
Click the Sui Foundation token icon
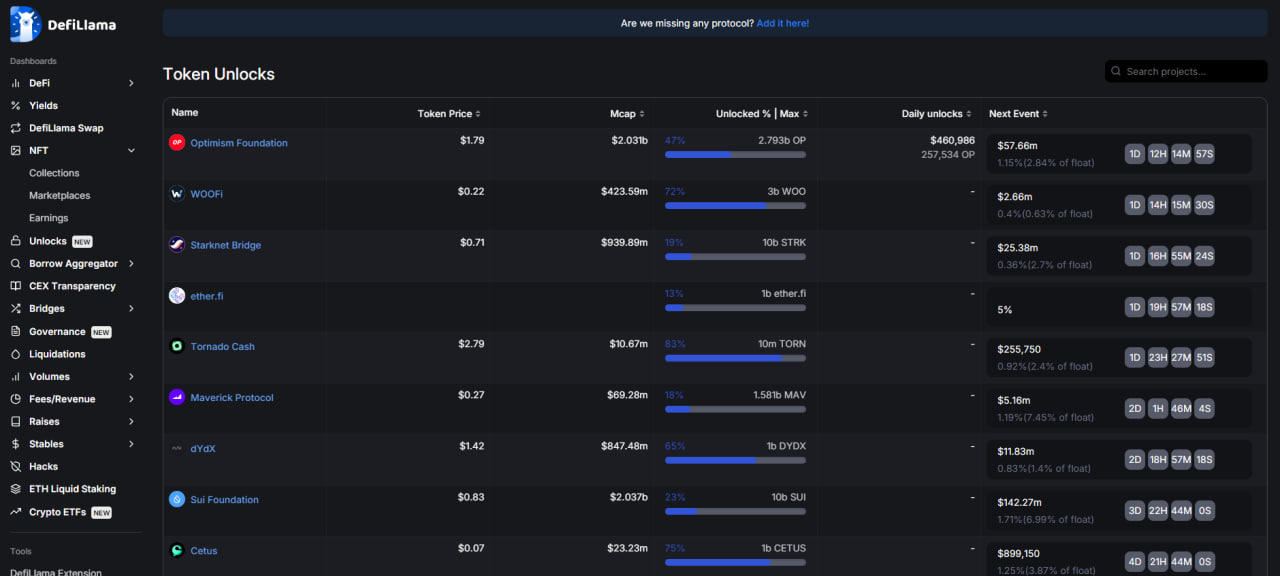(177, 500)
